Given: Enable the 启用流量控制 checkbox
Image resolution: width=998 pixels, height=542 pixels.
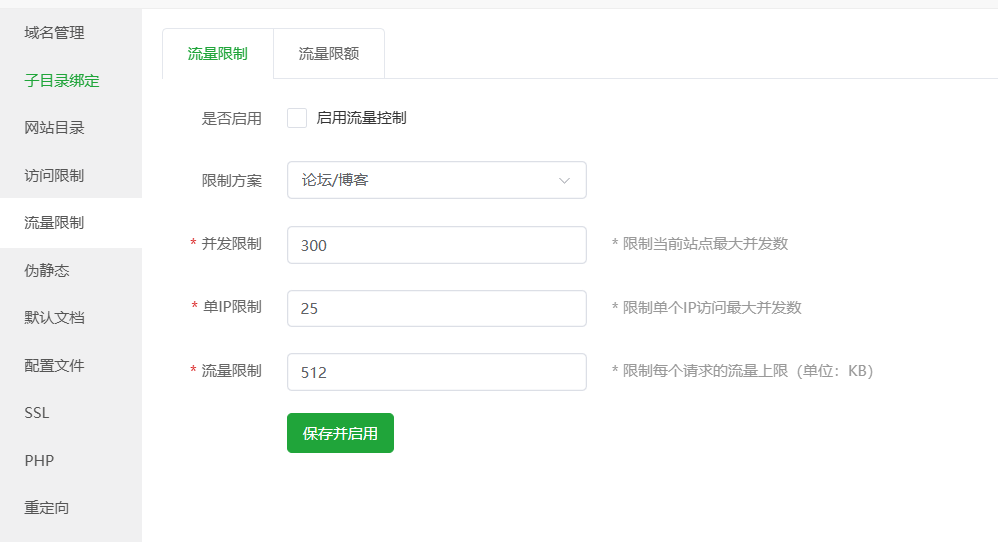Looking at the screenshot, I should click(x=297, y=118).
